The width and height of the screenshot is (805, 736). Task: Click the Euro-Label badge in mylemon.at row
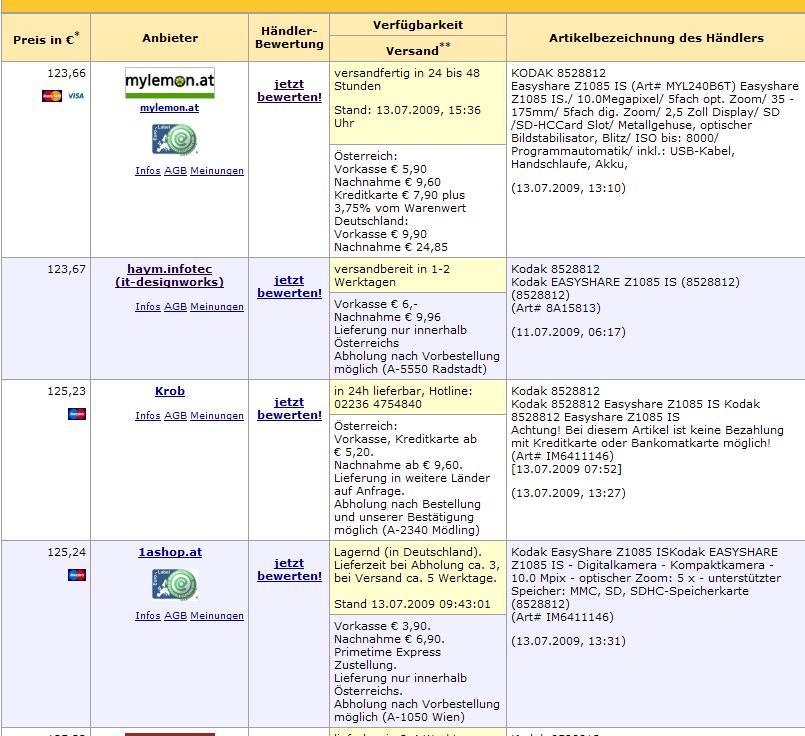point(175,140)
